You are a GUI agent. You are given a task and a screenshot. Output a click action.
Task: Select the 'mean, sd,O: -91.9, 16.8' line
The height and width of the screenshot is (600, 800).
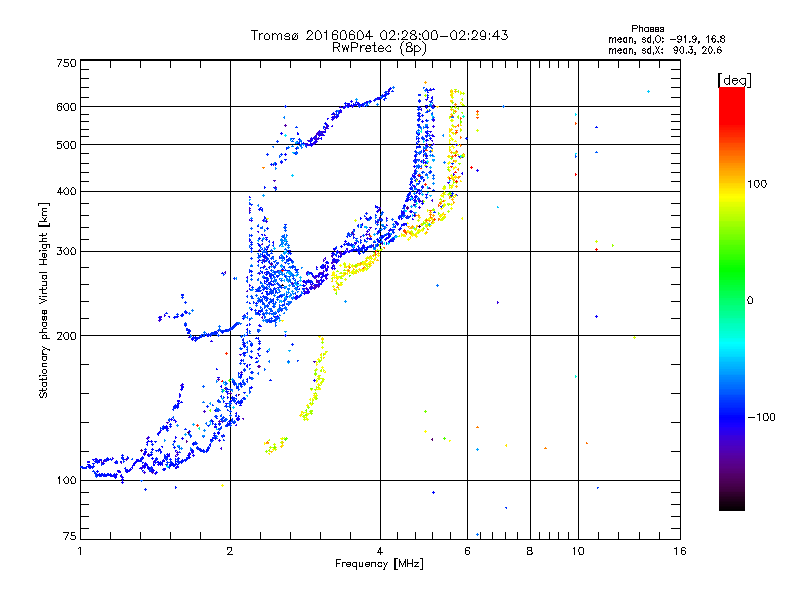pyautogui.click(x=666, y=39)
